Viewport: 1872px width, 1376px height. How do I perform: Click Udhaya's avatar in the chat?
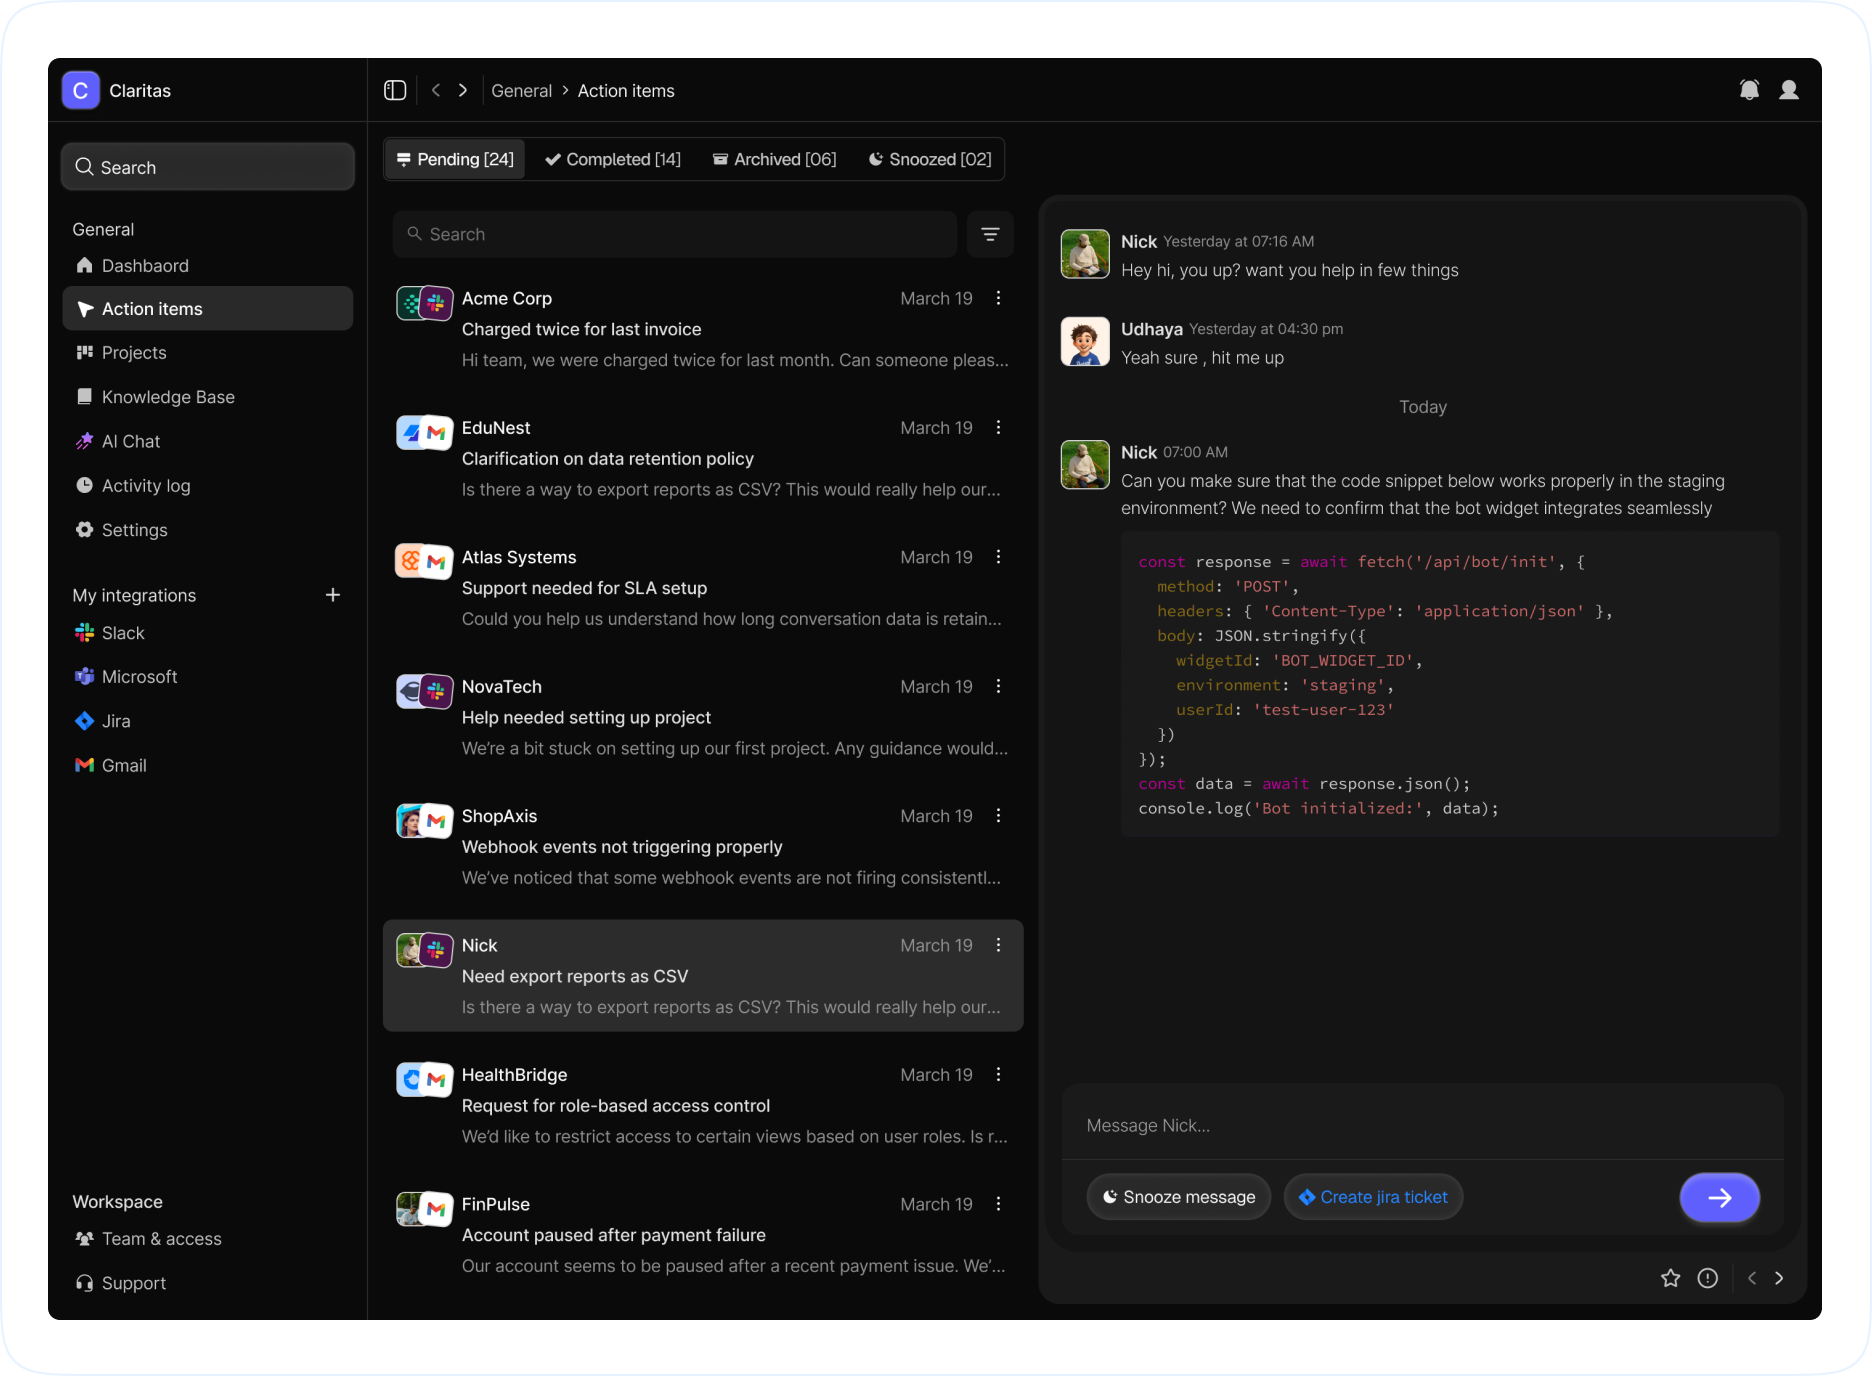(x=1085, y=342)
